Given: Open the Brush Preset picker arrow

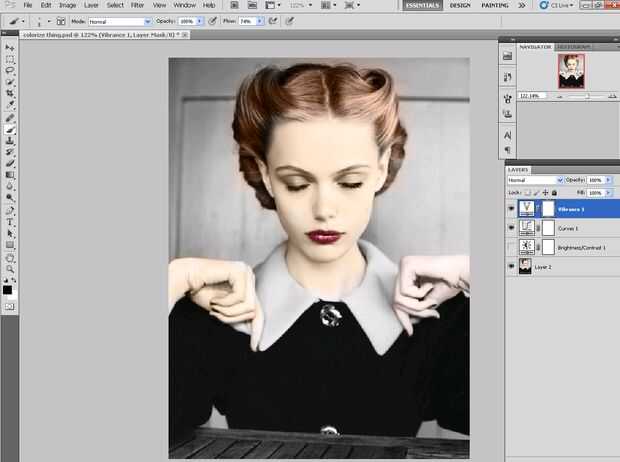Looking at the screenshot, I should point(49,21).
